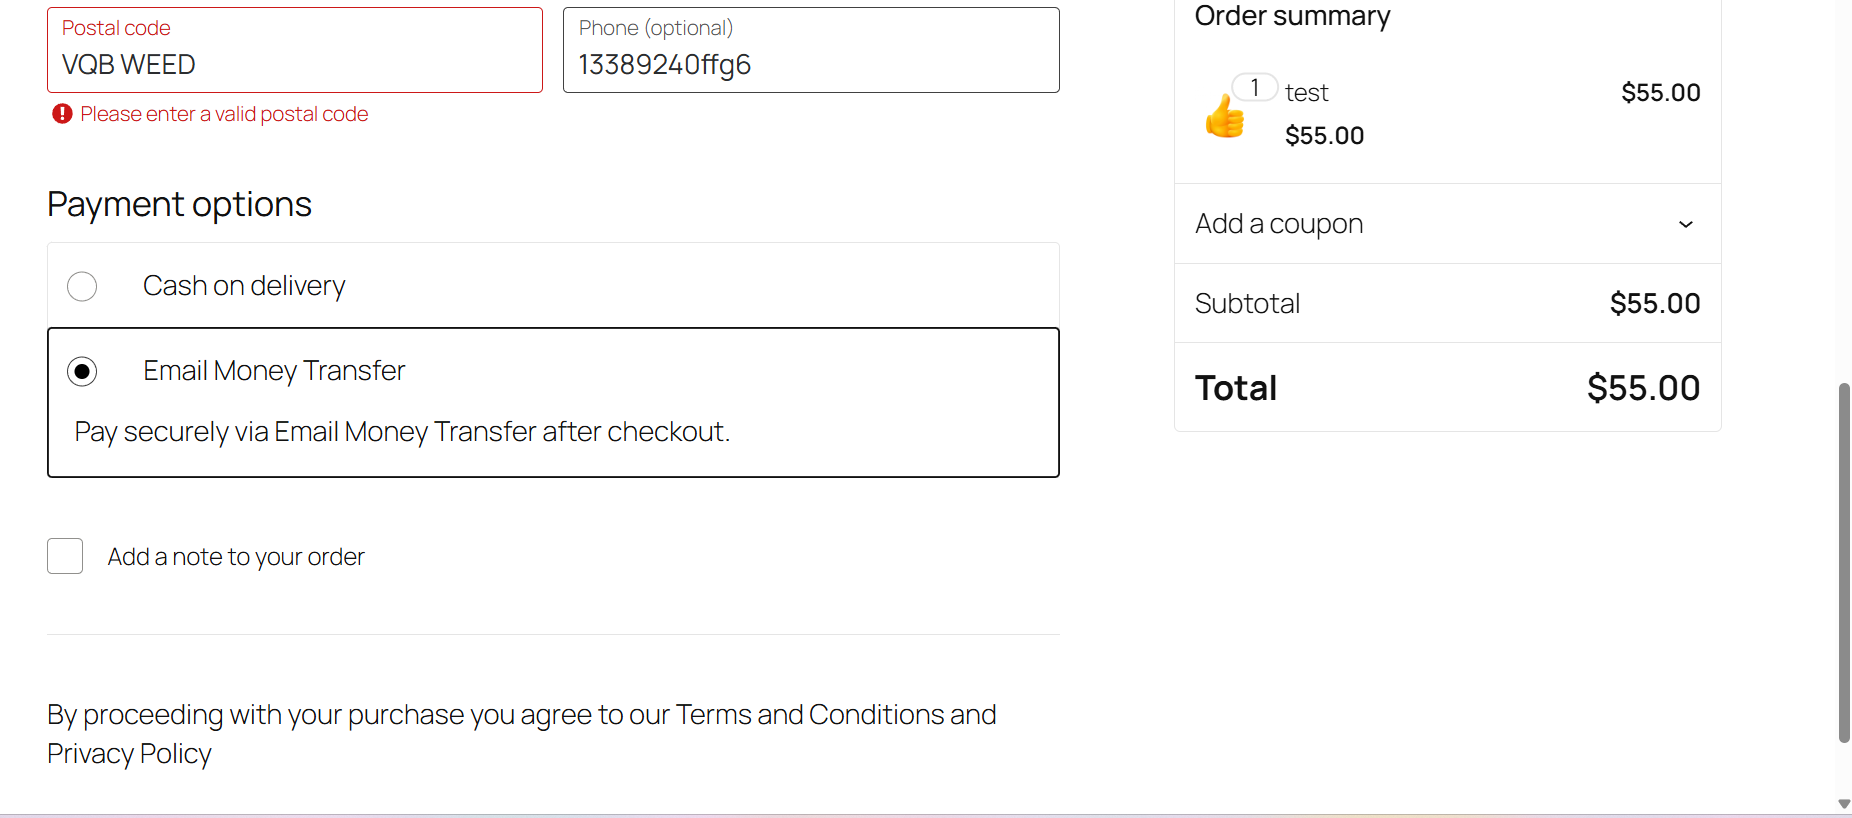Click the Phone optional field
Image resolution: width=1852 pixels, height=818 pixels.
pyautogui.click(x=811, y=64)
